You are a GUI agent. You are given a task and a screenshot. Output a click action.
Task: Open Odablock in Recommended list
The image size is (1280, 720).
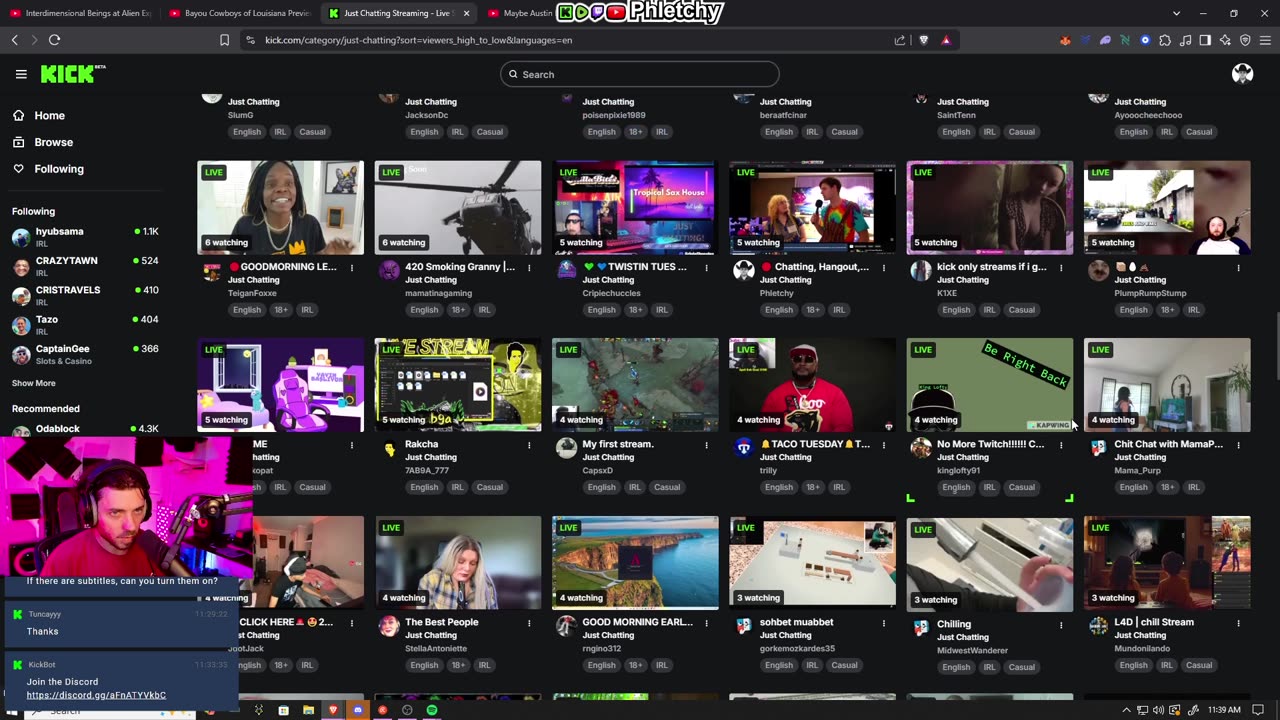85,429
